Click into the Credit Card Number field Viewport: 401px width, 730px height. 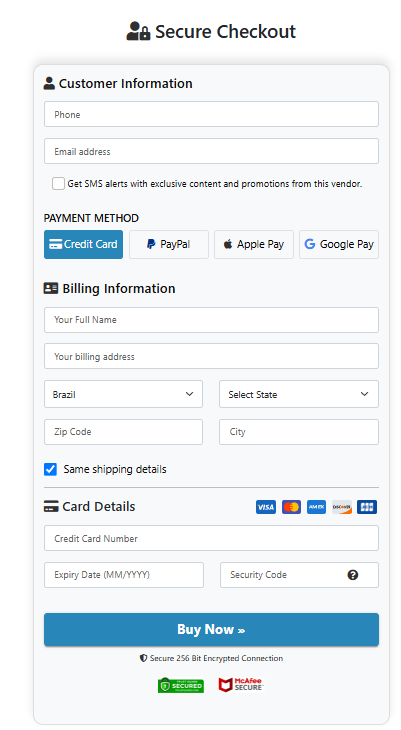(x=211, y=538)
